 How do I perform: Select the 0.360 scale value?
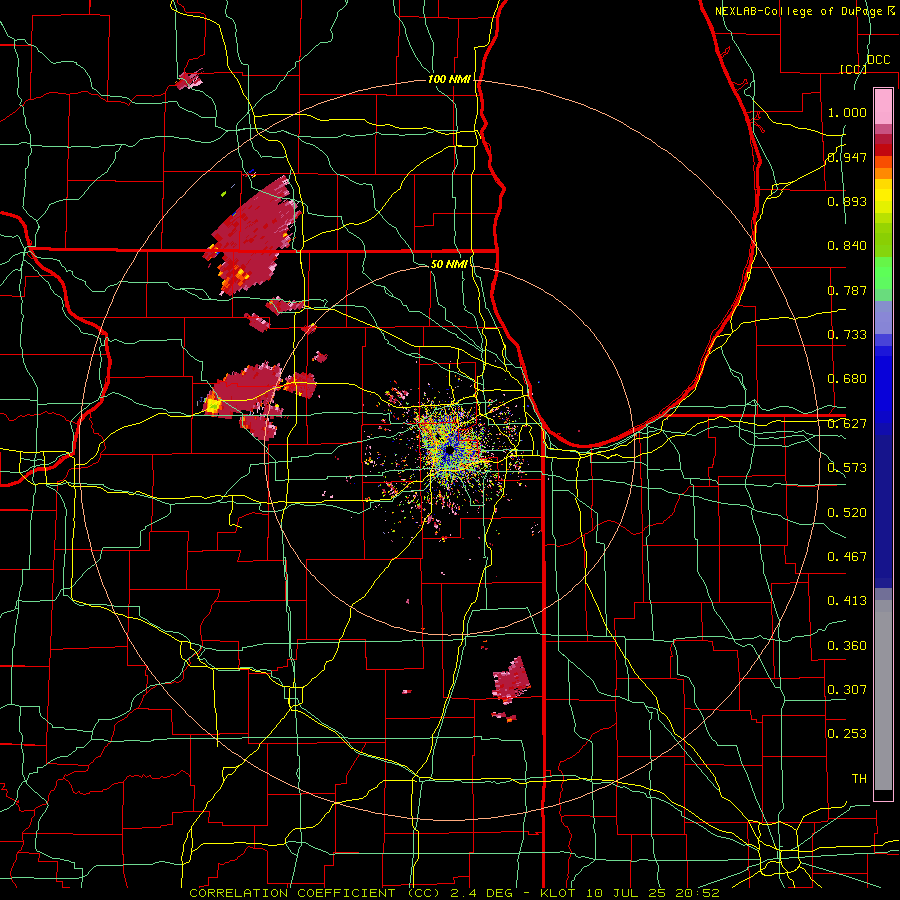point(847,646)
